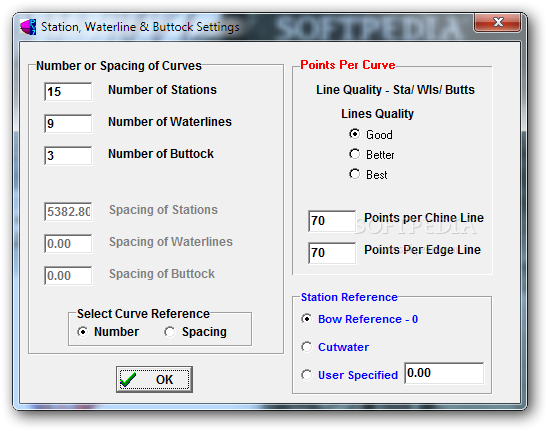Click the User Specified value field
The height and width of the screenshot is (431, 548).
(444, 373)
